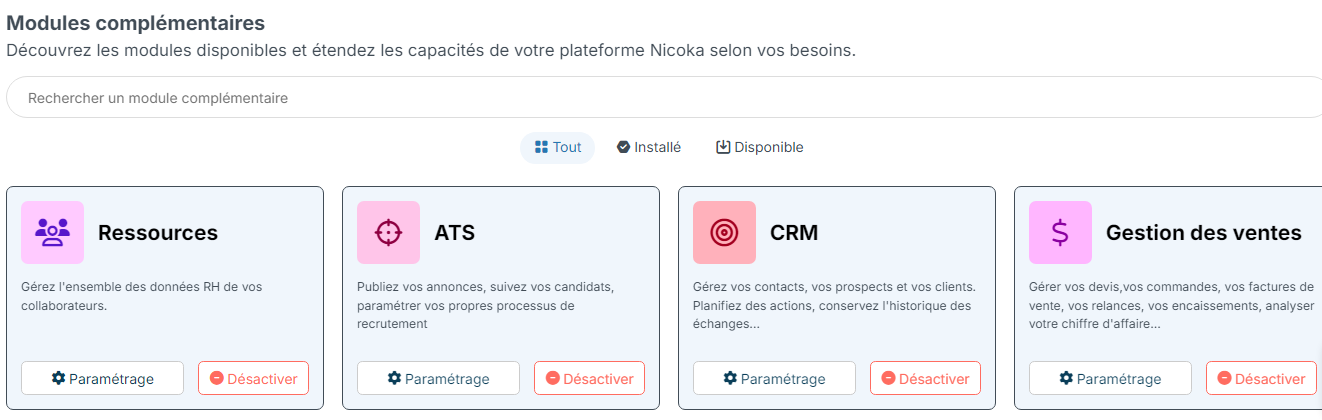Click the Ressources module people icon
Image resolution: width=1322 pixels, height=420 pixels.
tap(52, 232)
